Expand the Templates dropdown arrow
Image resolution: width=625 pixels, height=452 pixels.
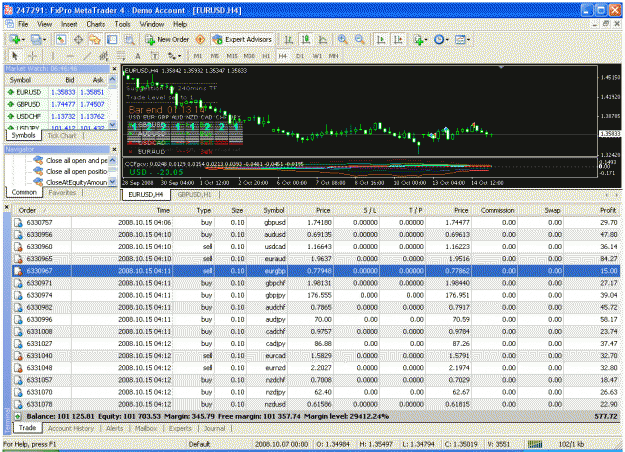pyautogui.click(x=468, y=39)
